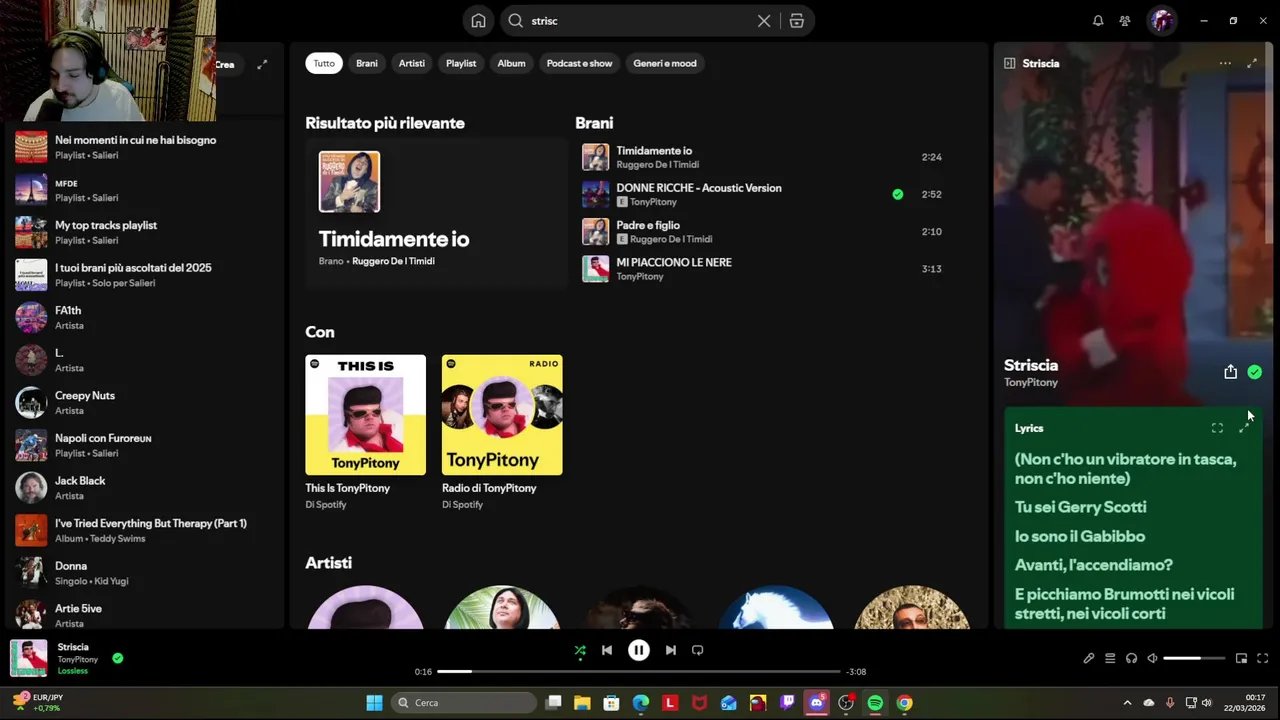Pause the playing song

pyautogui.click(x=639, y=650)
